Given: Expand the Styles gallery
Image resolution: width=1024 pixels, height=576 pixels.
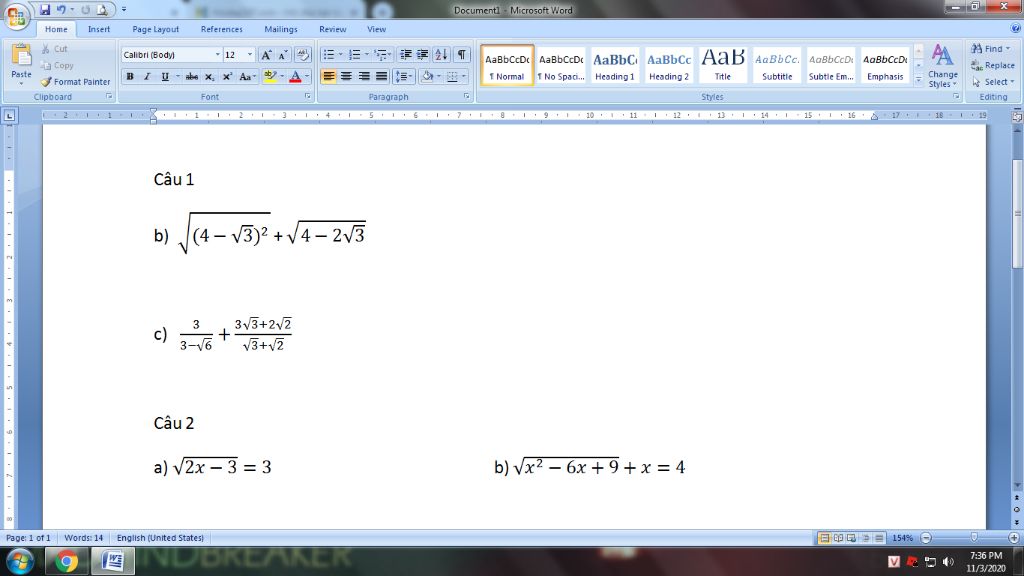Looking at the screenshot, I should pos(919,78).
